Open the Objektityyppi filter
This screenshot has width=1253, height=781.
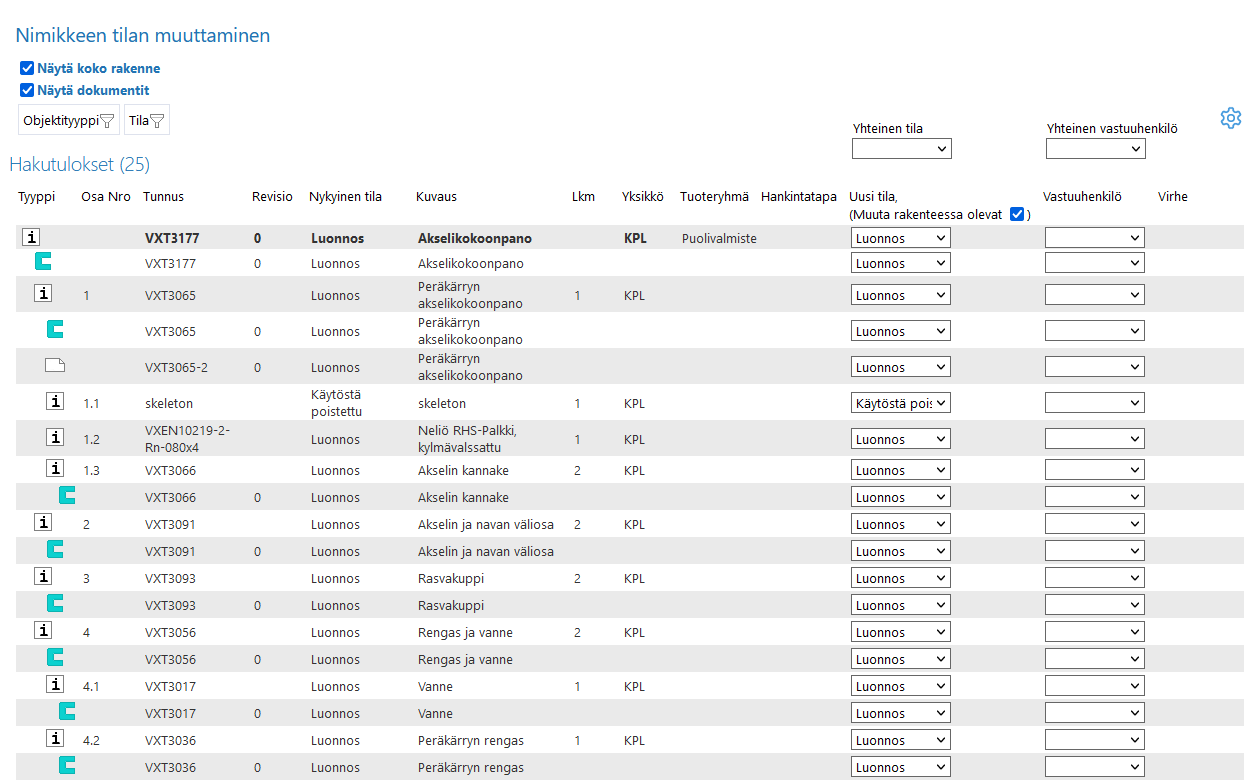tap(69, 120)
